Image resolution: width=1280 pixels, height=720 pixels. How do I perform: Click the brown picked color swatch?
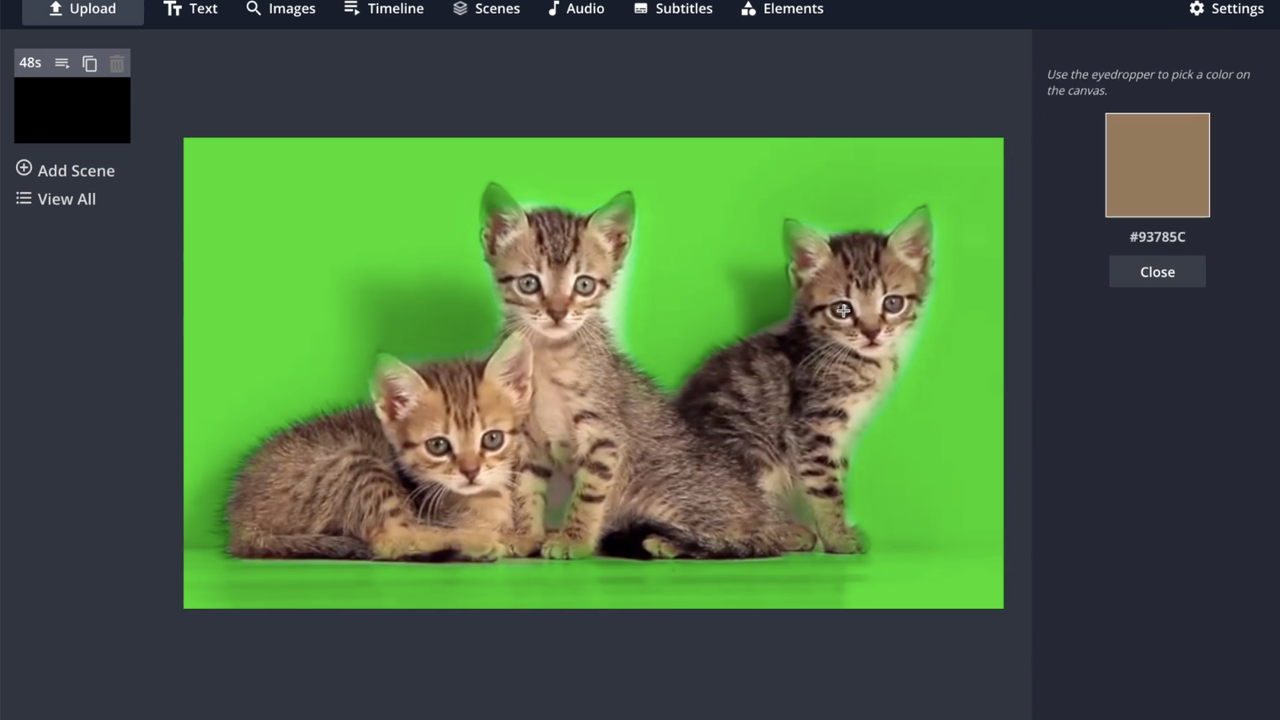(1157, 165)
